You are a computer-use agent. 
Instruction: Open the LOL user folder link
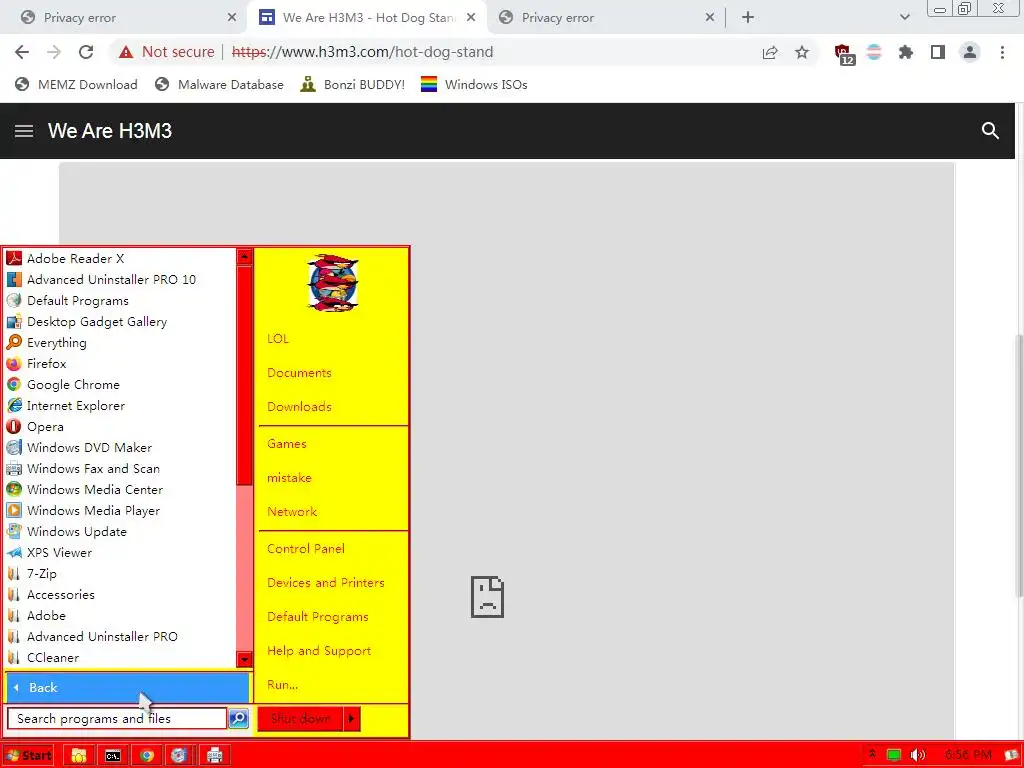[278, 338]
